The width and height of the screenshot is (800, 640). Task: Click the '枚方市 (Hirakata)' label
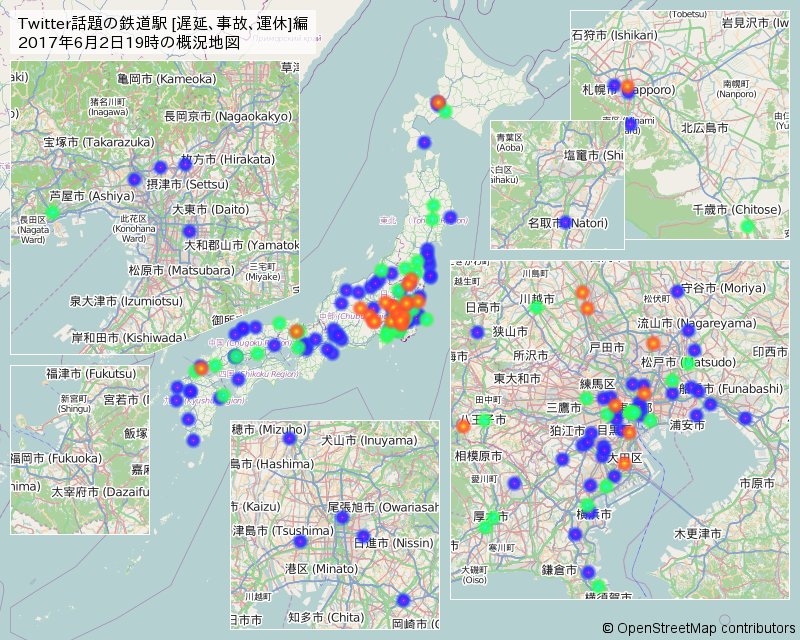227,159
